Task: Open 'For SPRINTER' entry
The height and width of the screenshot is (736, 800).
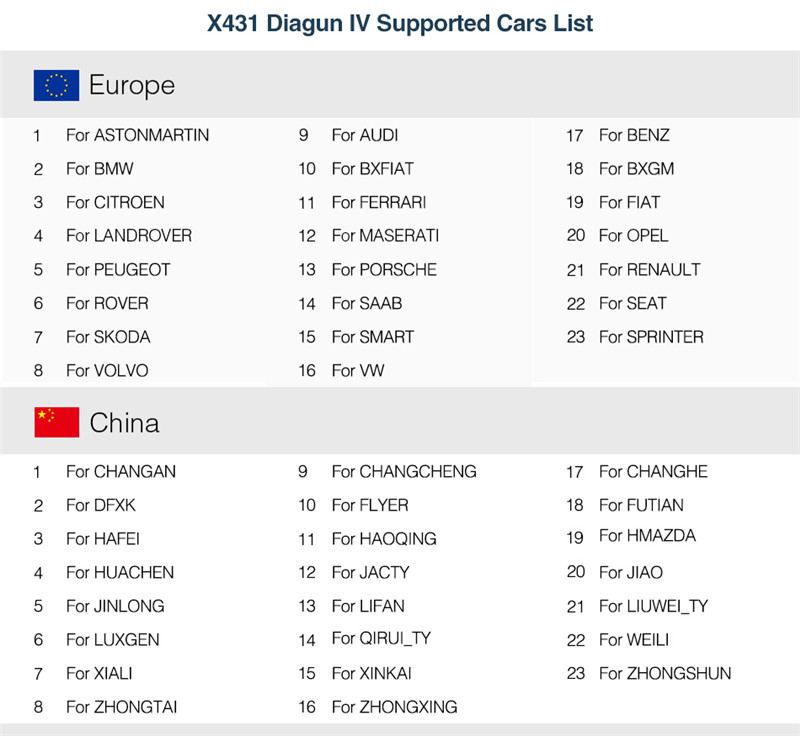Action: tap(651, 337)
